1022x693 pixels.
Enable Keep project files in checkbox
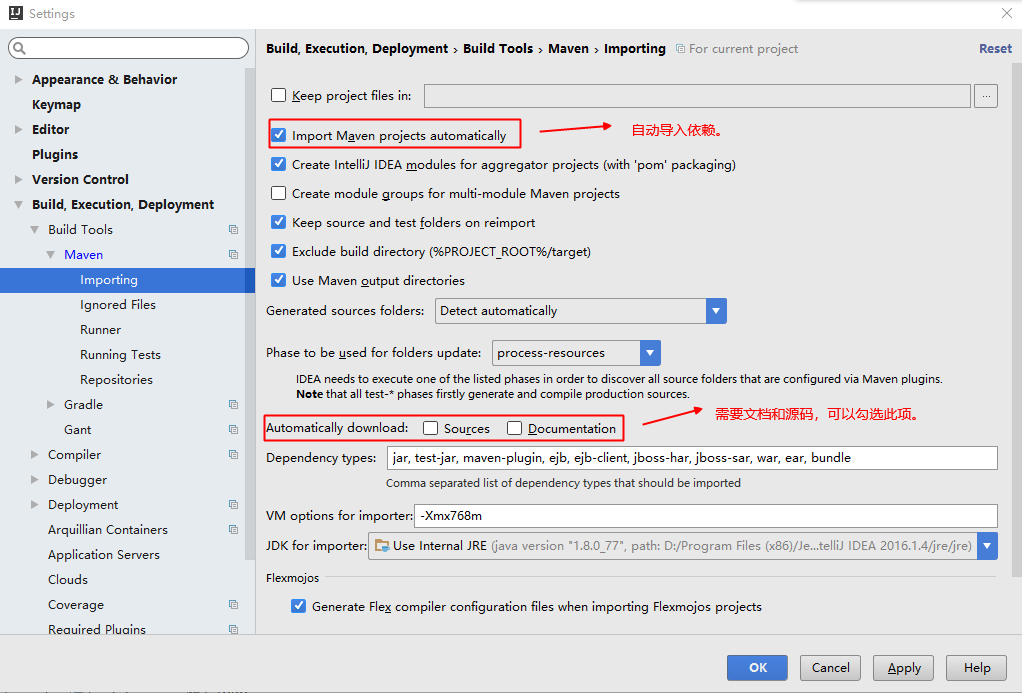pos(278,95)
